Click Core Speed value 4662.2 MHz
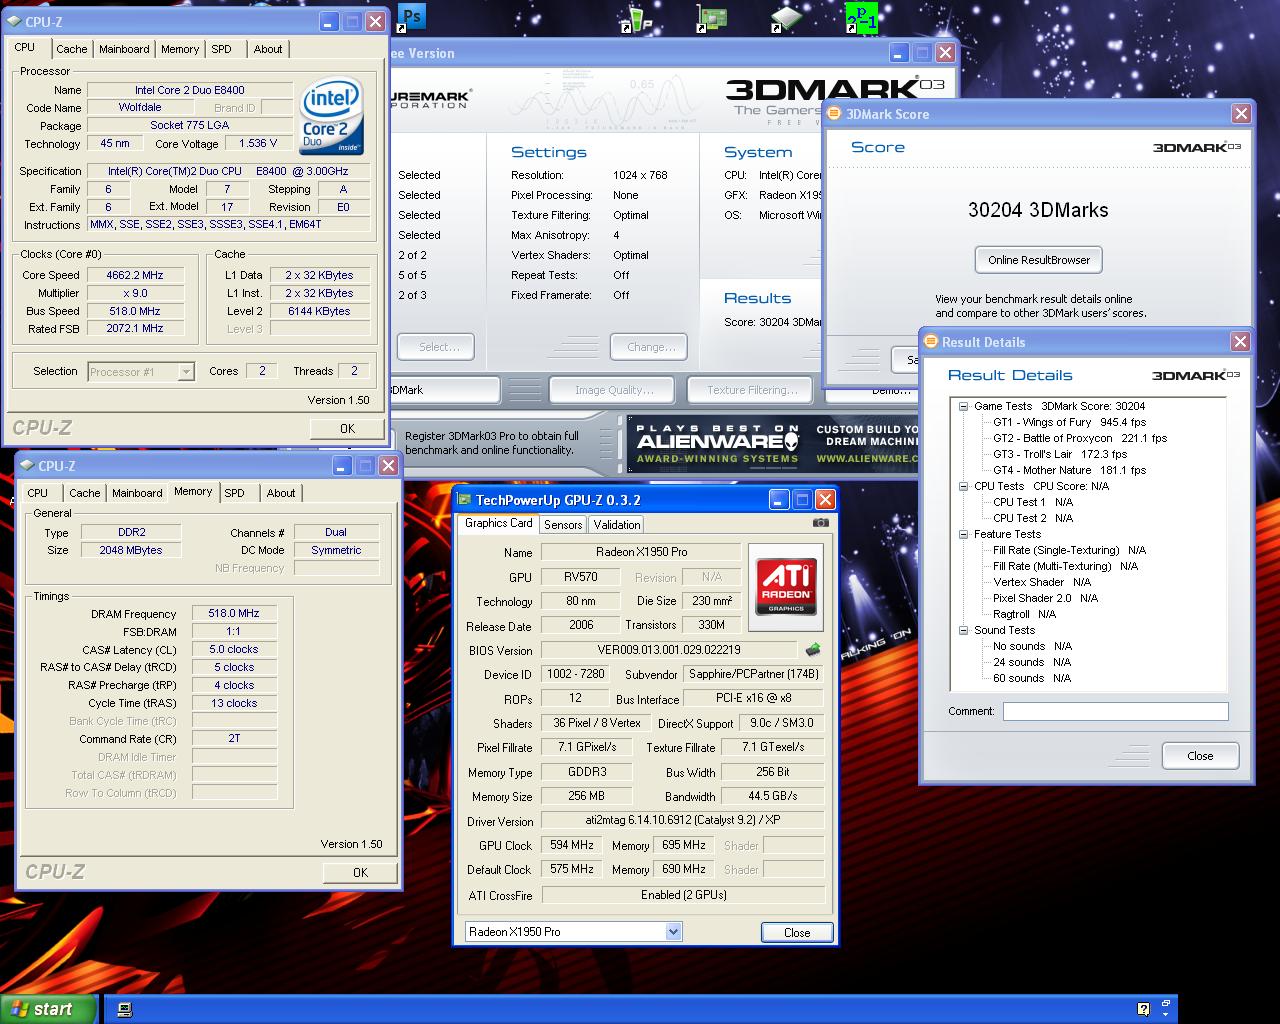1280x1024 pixels. click(x=135, y=275)
